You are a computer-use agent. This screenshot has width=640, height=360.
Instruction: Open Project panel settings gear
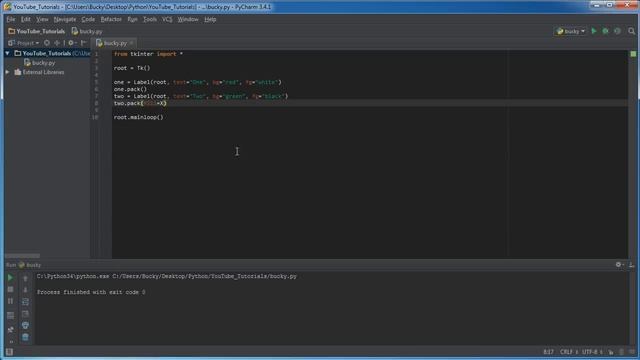(71, 43)
